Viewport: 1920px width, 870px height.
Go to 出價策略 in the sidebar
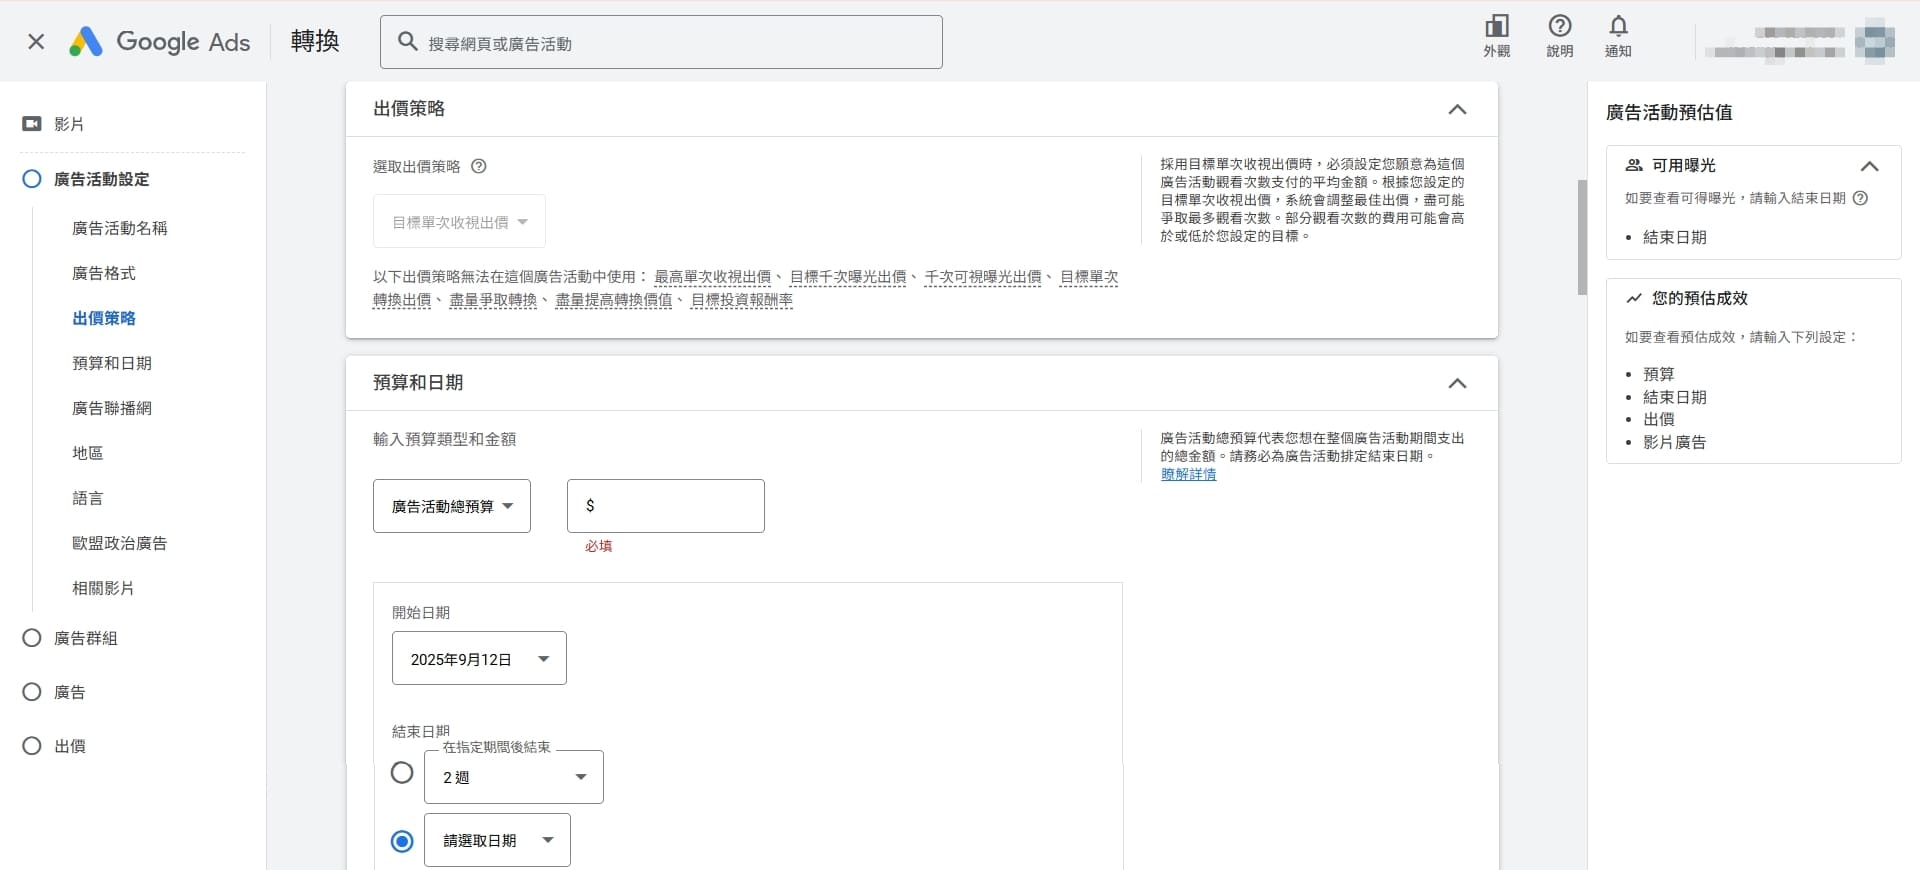[x=104, y=318]
